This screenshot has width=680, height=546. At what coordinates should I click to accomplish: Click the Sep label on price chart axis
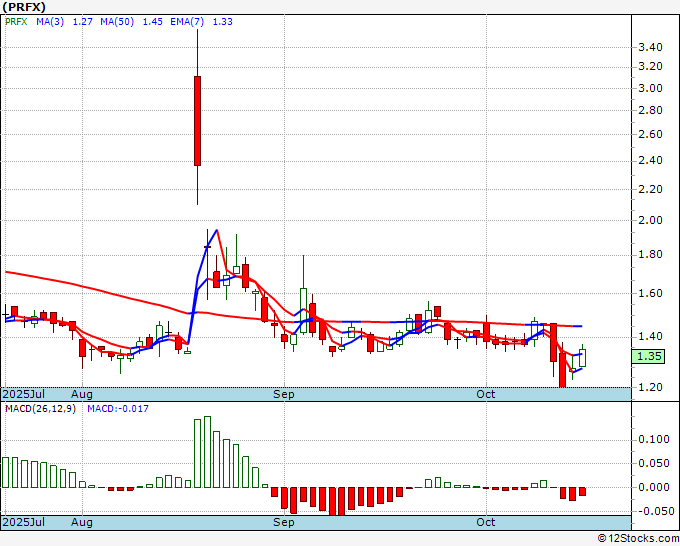(x=284, y=394)
